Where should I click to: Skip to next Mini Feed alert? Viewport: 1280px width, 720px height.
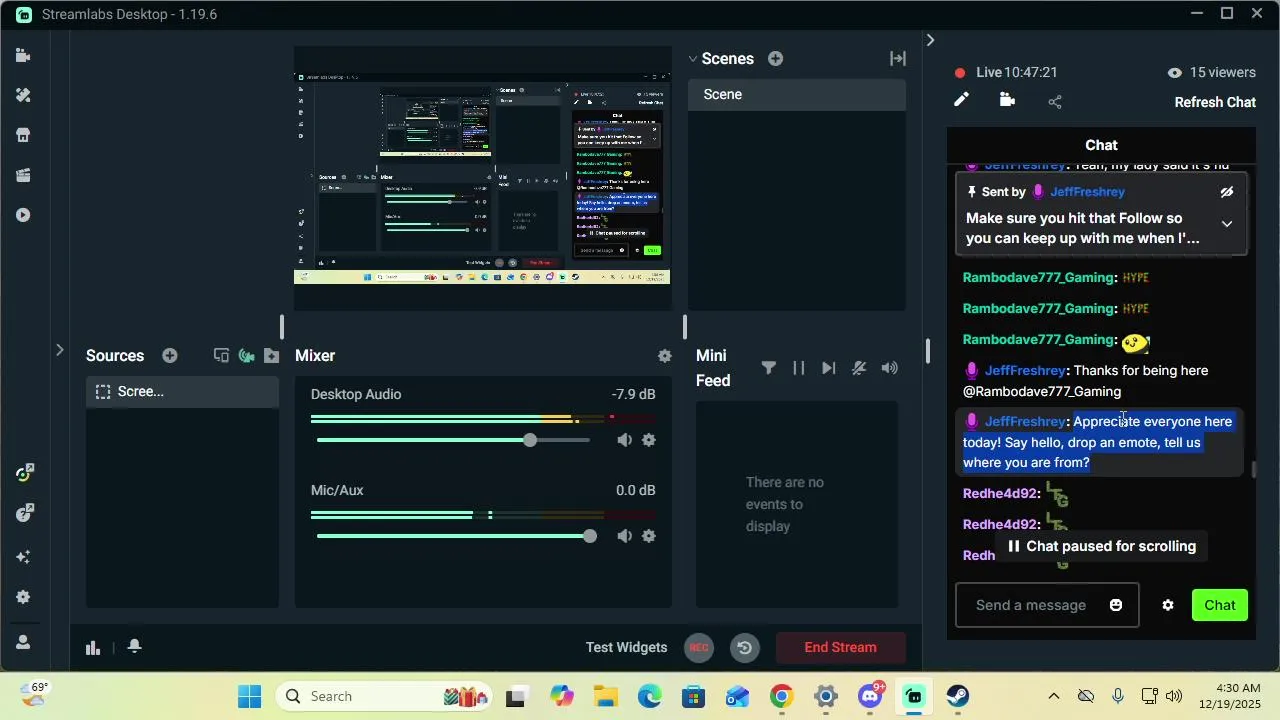pyautogui.click(x=828, y=368)
